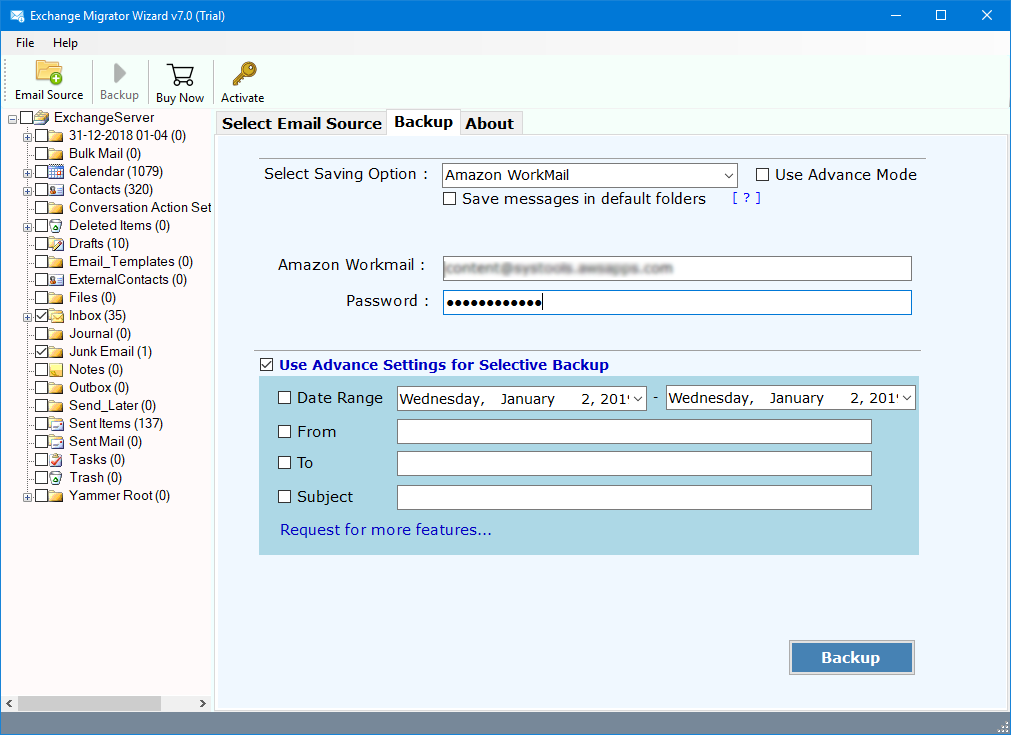
Task: Click the From filter text field
Action: click(634, 431)
